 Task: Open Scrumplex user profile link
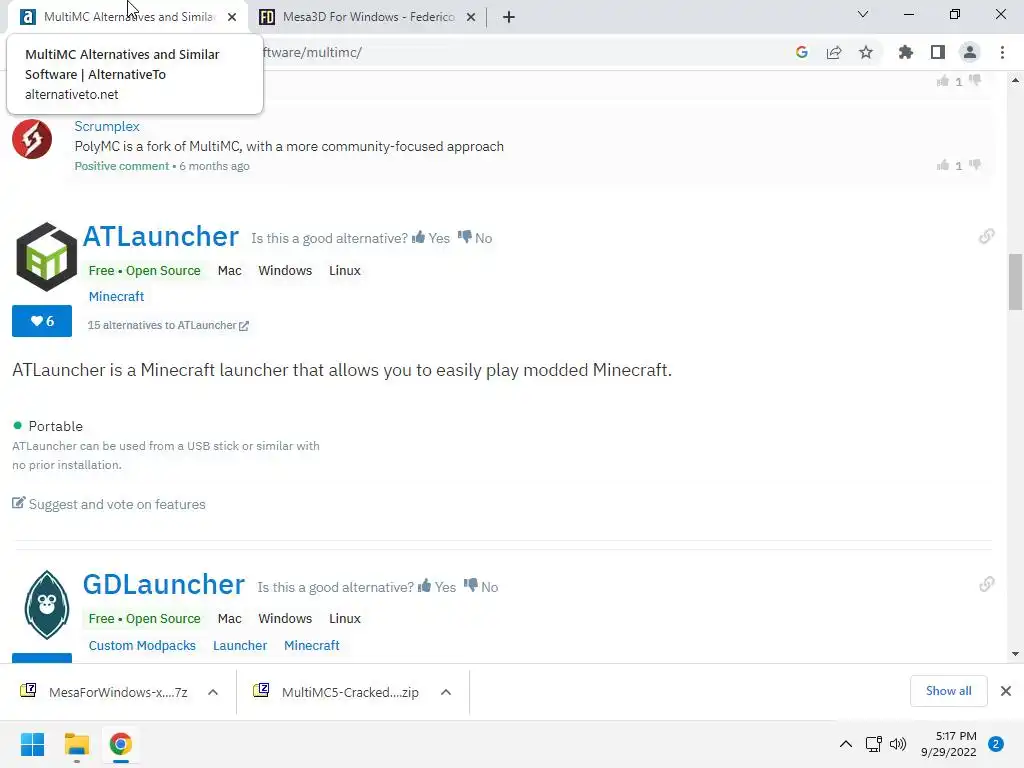107,126
